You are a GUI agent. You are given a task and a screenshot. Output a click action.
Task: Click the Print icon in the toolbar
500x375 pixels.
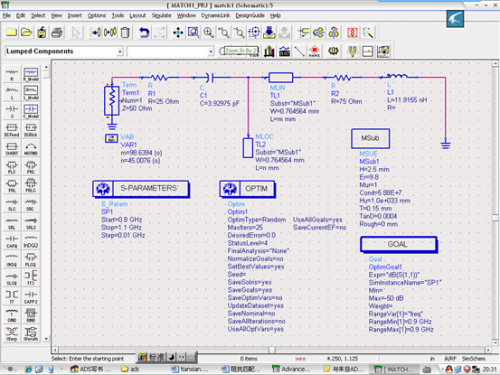point(57,32)
